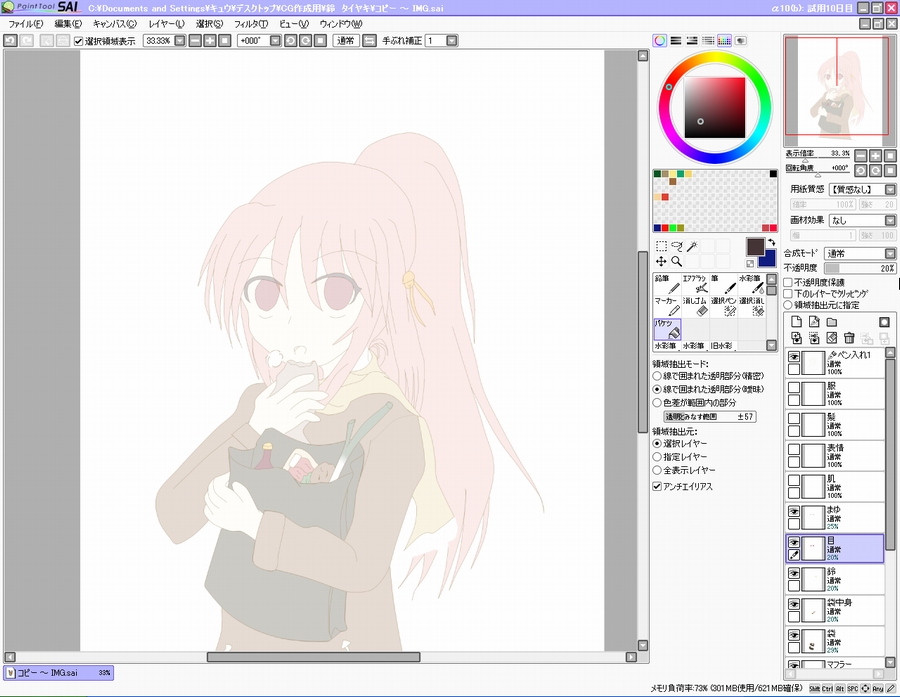The width and height of the screenshot is (900, 697).
Task: Open the キャンバス(C) menu
Action: [115, 24]
